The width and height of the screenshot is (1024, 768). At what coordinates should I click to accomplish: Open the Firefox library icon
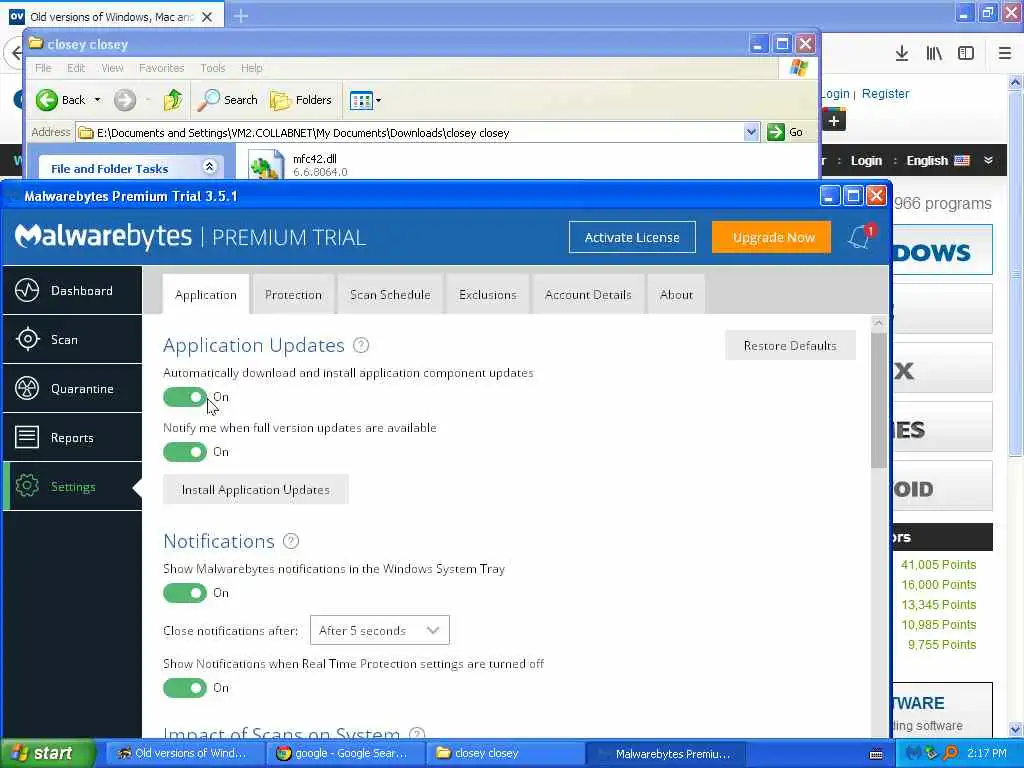[934, 54]
